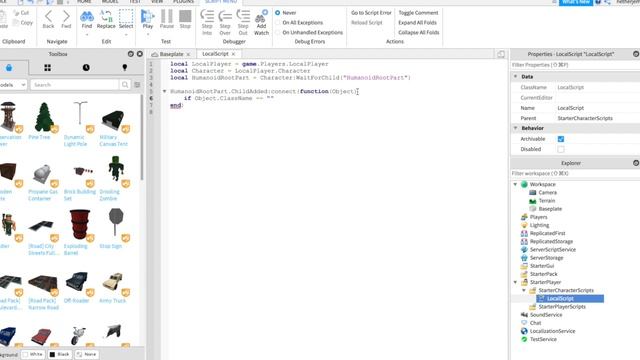Image resolution: width=640 pixels, height=360 pixels.
Task: Open the Toolbox filter options icon
Action: 137,84
